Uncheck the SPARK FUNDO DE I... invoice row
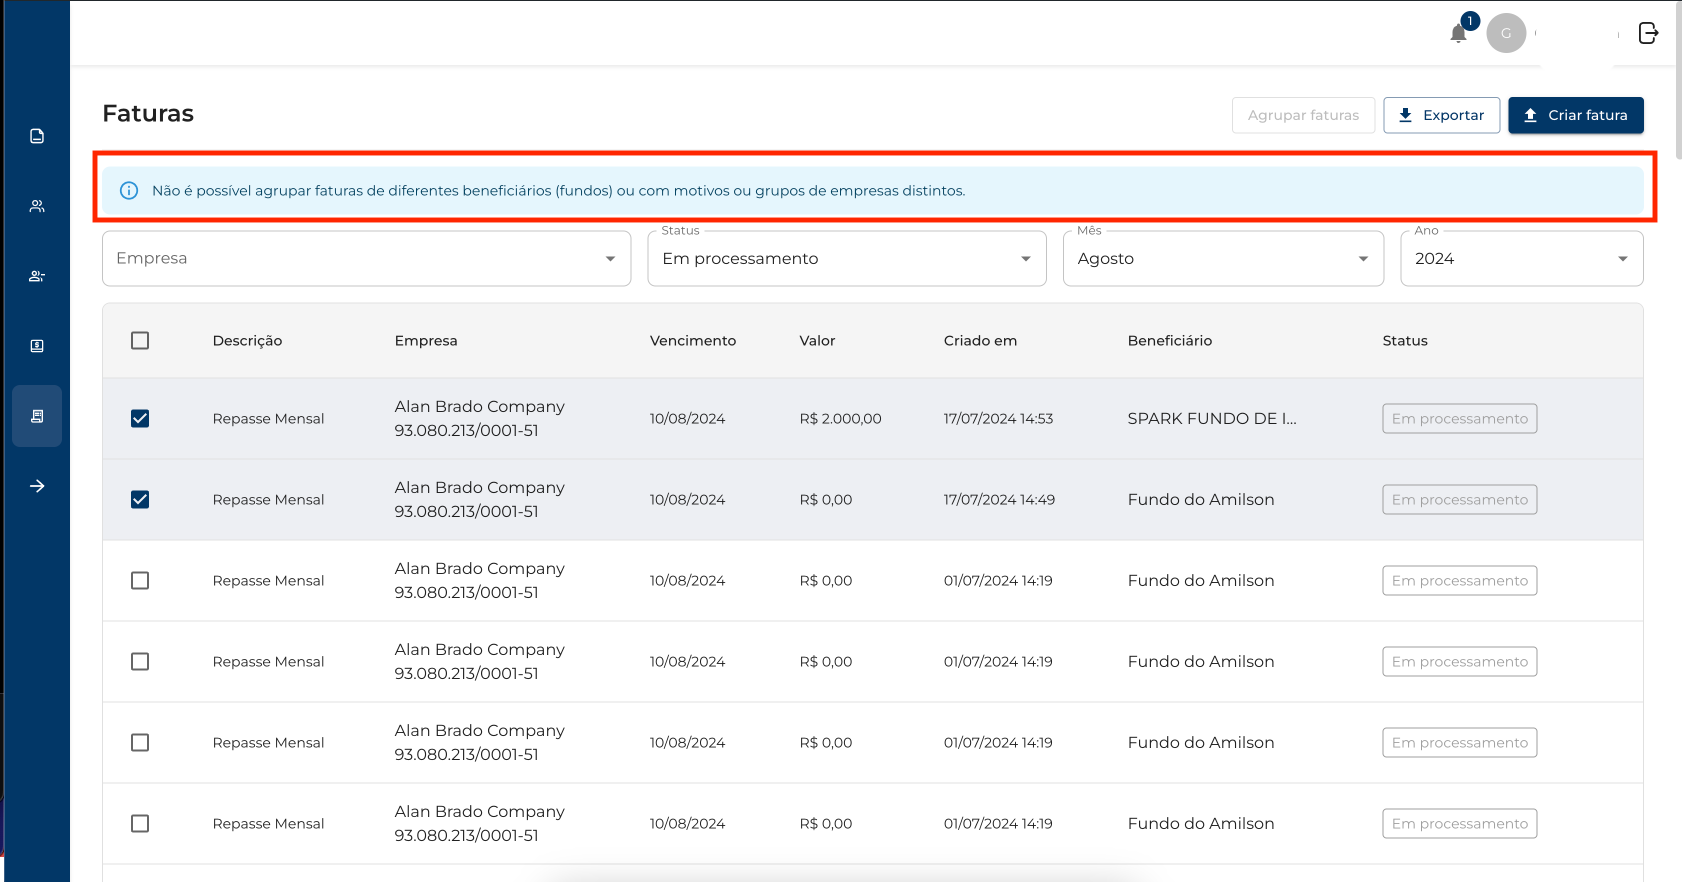 click(140, 419)
